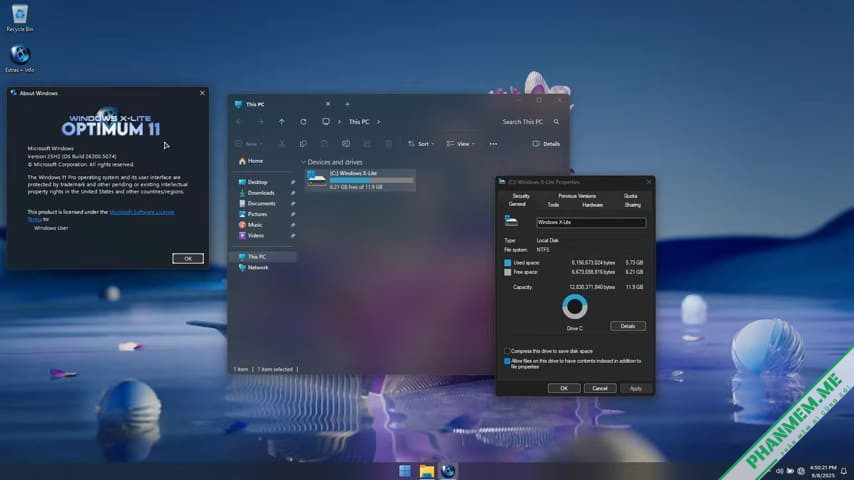Viewport: 854px width, 480px height.
Task: Open the taskbar clock and date
Action: click(823, 471)
